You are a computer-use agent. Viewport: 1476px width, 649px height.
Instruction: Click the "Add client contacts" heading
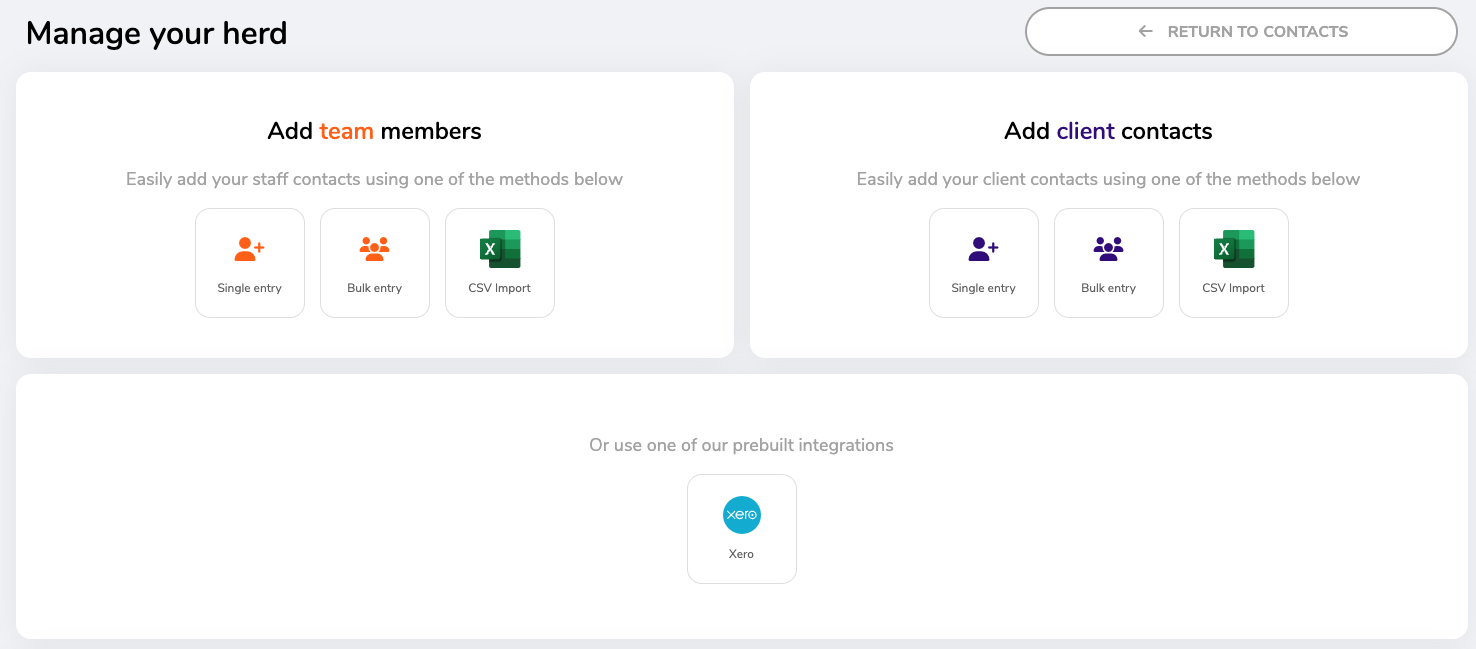click(1108, 131)
